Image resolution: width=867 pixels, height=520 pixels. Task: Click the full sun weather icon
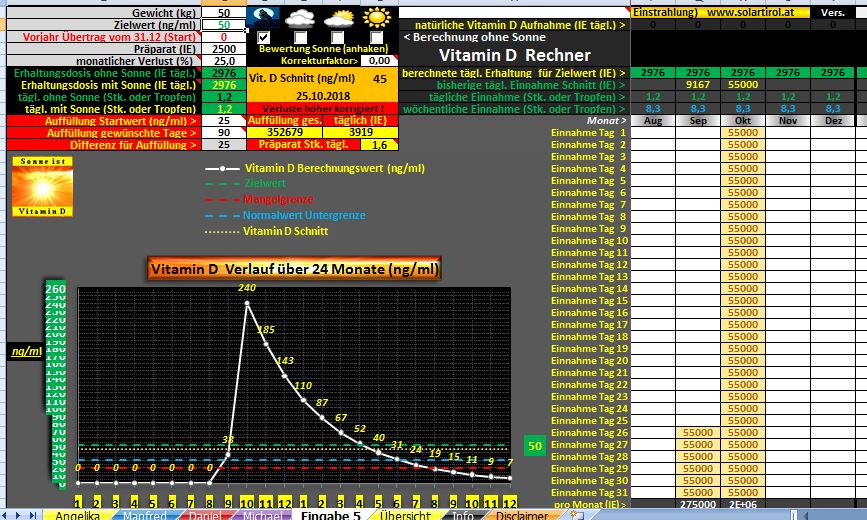(377, 18)
